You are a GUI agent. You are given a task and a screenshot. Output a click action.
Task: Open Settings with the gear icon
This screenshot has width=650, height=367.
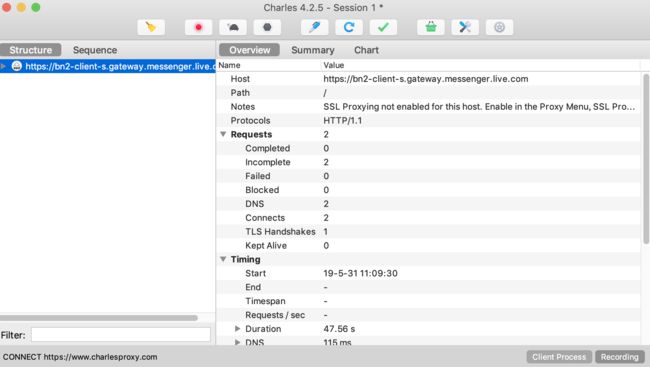500,27
